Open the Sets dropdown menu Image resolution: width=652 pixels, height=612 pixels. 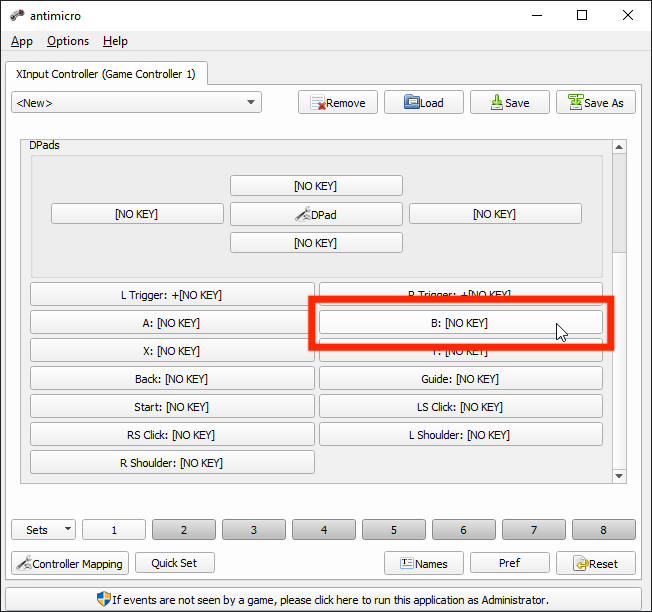(x=43, y=530)
